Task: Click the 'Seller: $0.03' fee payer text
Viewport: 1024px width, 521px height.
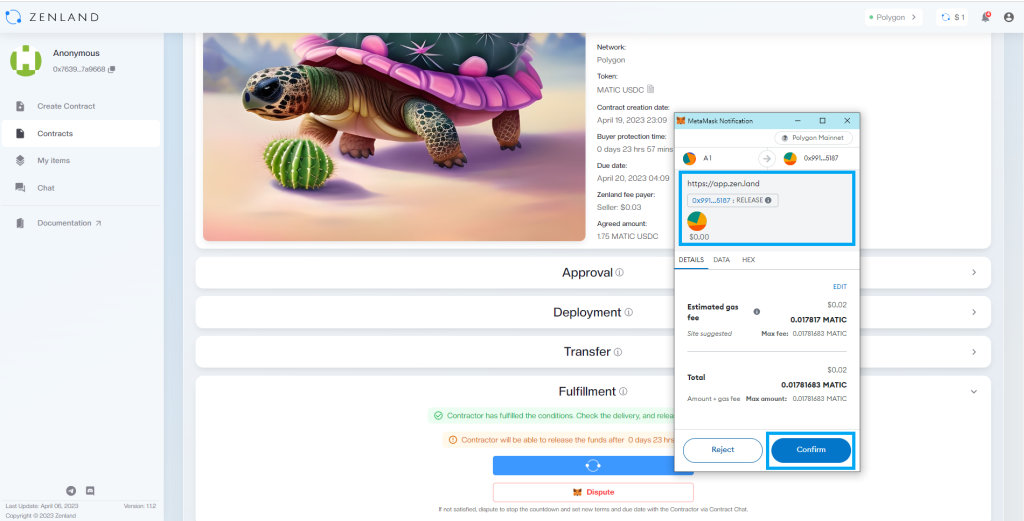Action: click(x=618, y=207)
